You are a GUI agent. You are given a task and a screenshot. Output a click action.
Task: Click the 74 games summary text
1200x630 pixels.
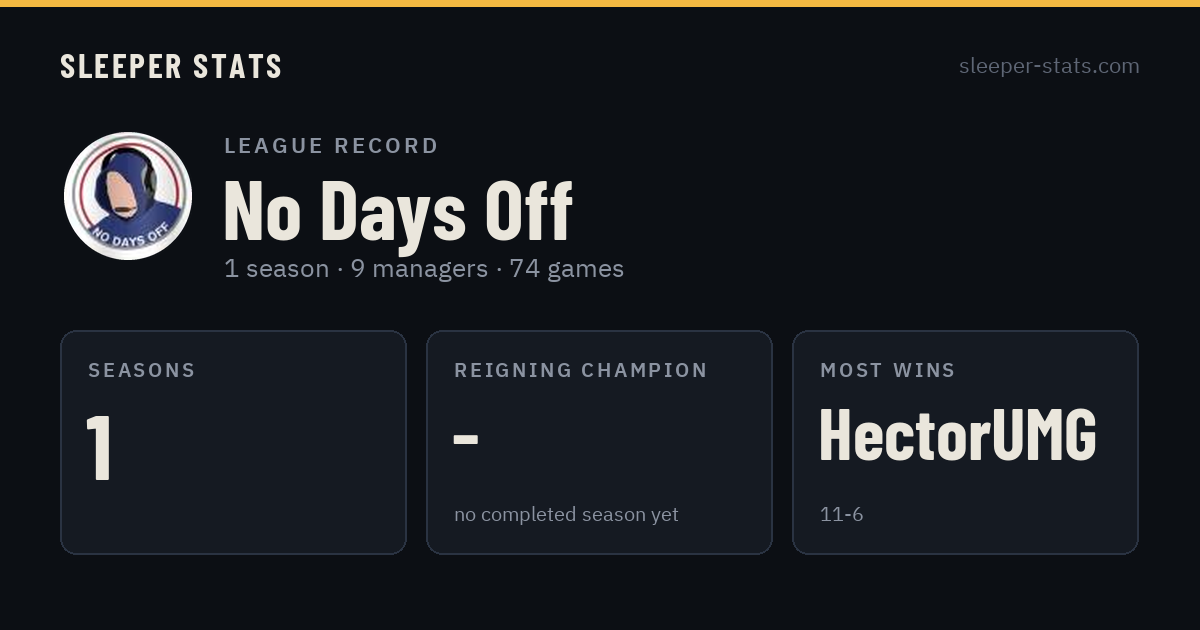(x=567, y=269)
